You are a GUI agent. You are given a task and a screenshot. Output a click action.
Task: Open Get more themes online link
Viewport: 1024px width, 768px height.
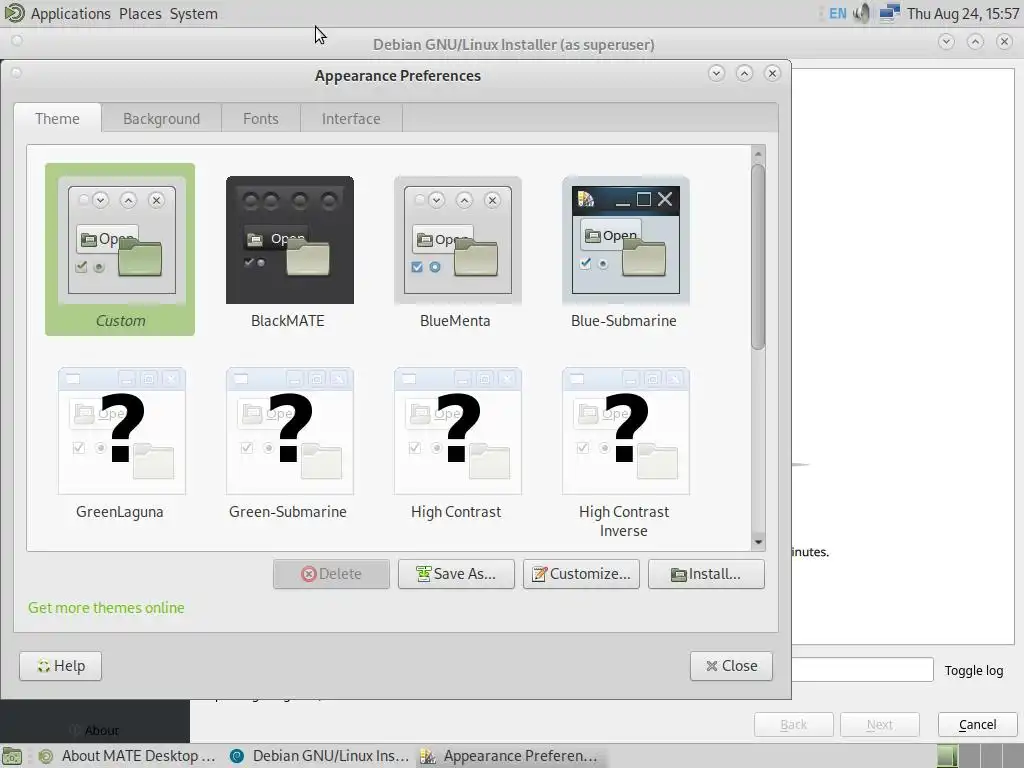pyautogui.click(x=106, y=607)
